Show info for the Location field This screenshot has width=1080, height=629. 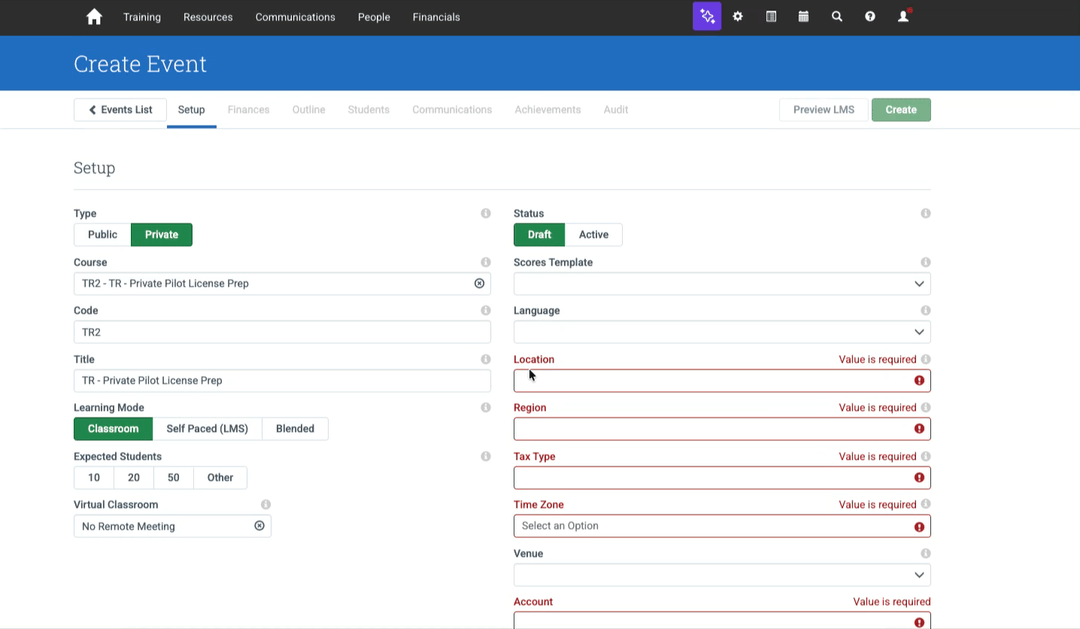(926, 360)
